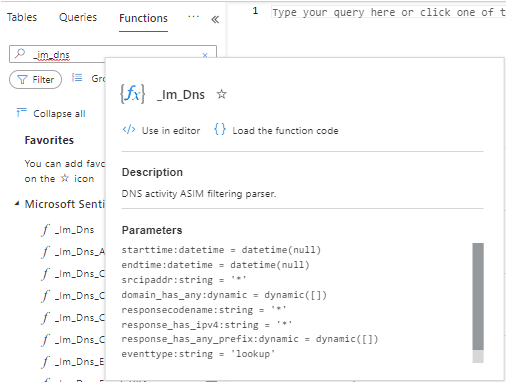Click the Use in editor code icon

click(x=129, y=130)
